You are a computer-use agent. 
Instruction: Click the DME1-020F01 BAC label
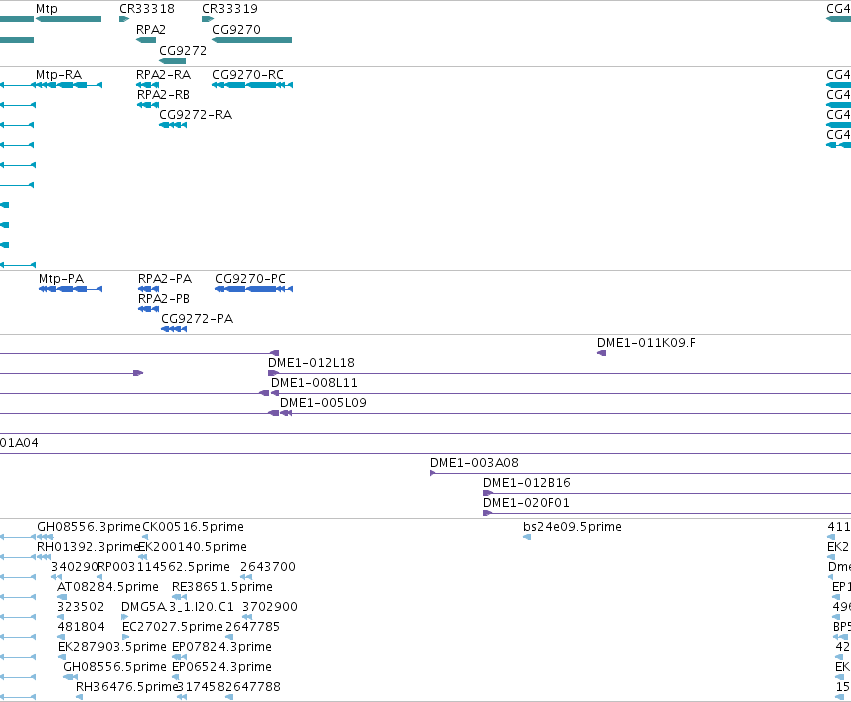[526, 503]
